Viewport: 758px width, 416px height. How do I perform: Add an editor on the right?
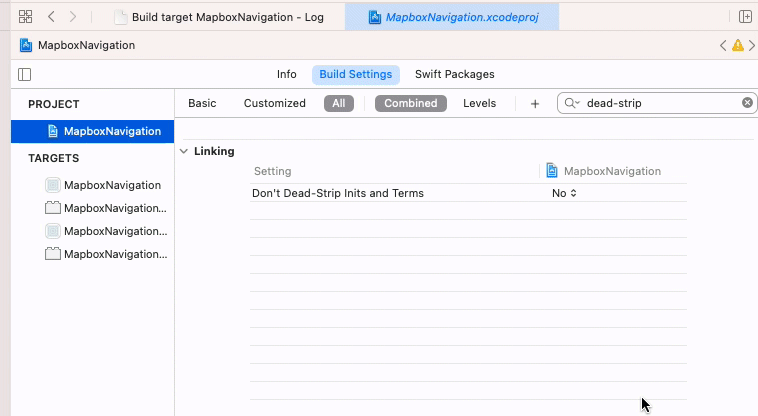(745, 17)
